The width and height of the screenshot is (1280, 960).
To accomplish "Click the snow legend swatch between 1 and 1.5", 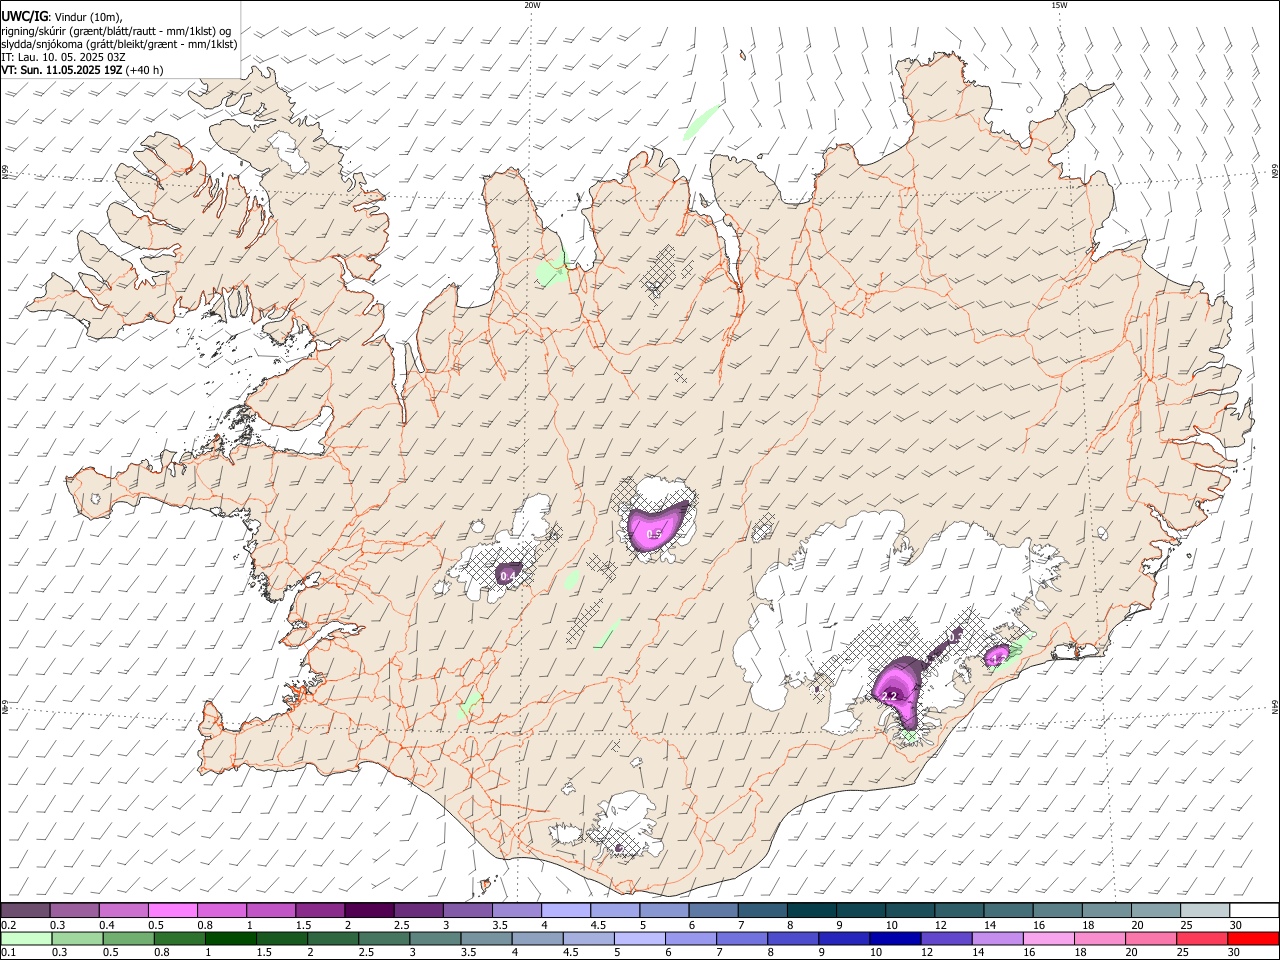I will coord(271,910).
